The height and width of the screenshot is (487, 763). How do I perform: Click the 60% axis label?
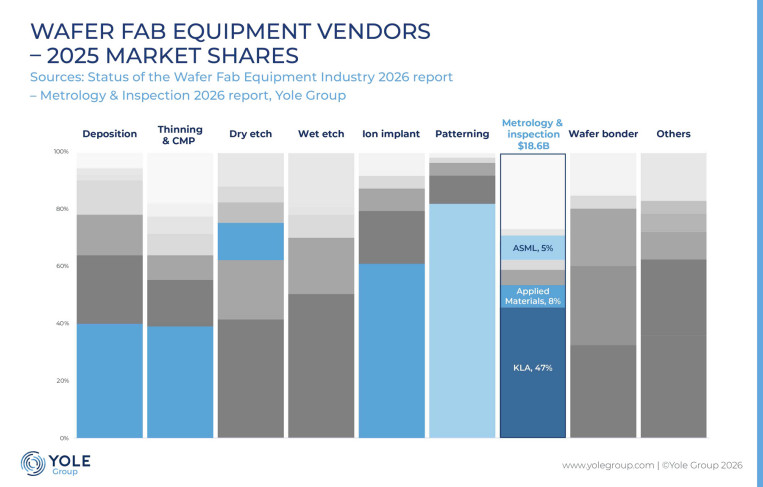(62, 266)
